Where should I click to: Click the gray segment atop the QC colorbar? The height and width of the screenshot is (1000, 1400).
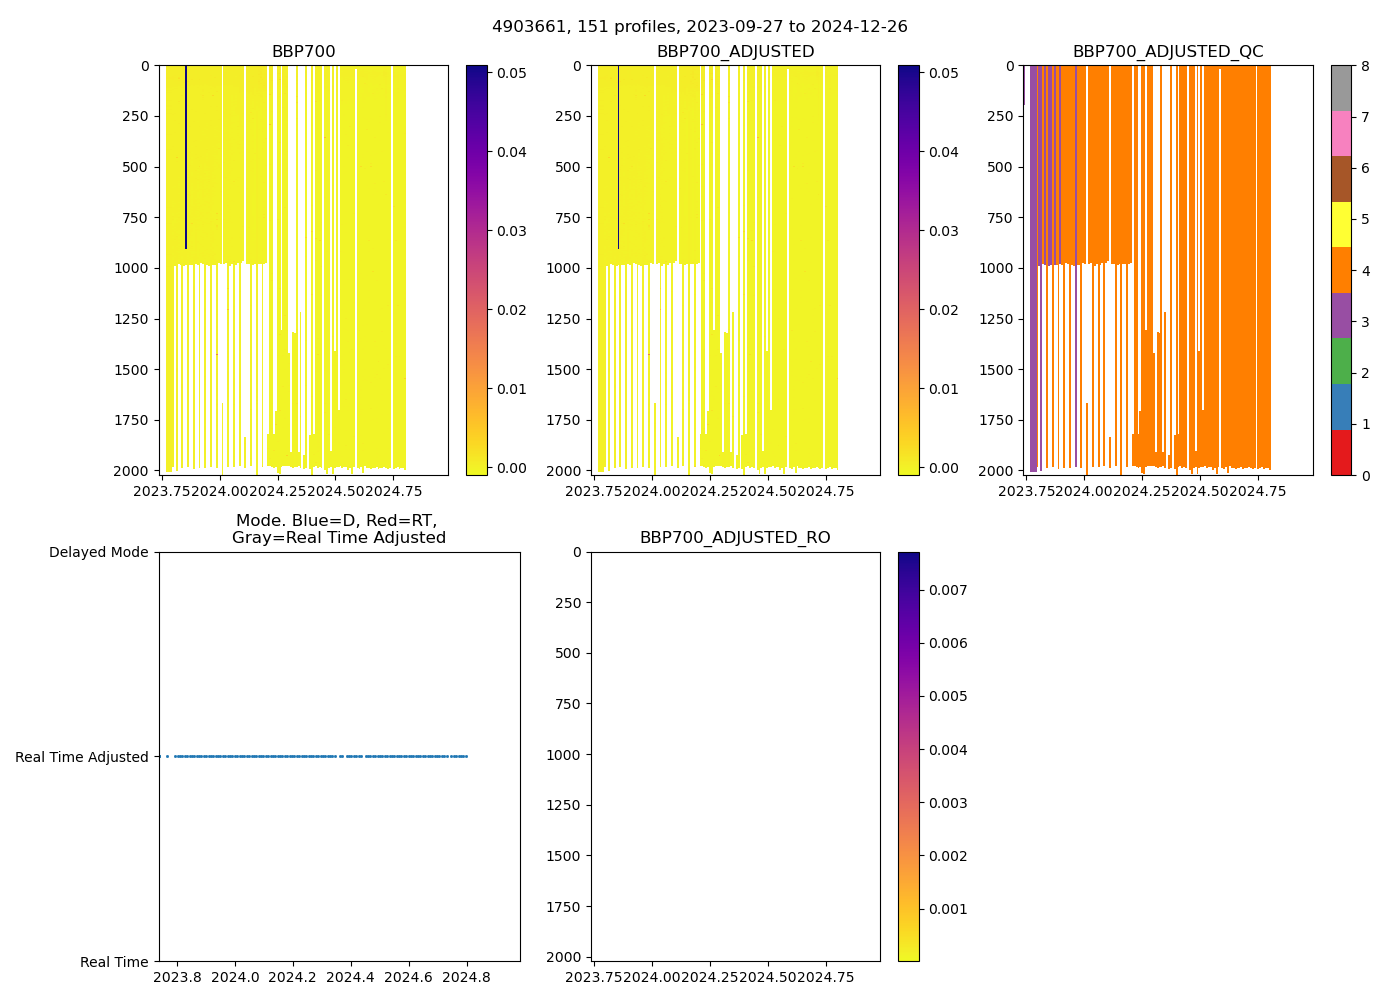(x=1341, y=87)
